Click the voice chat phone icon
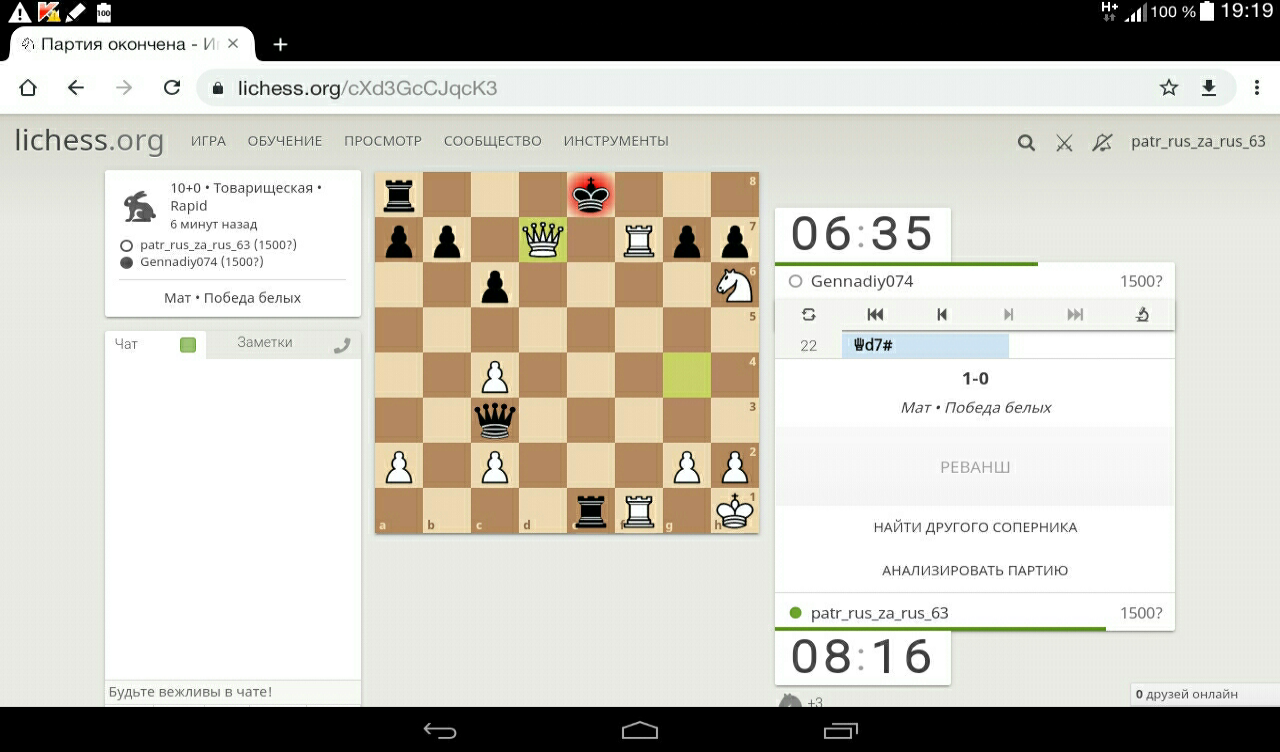1280x752 pixels. pyautogui.click(x=342, y=345)
